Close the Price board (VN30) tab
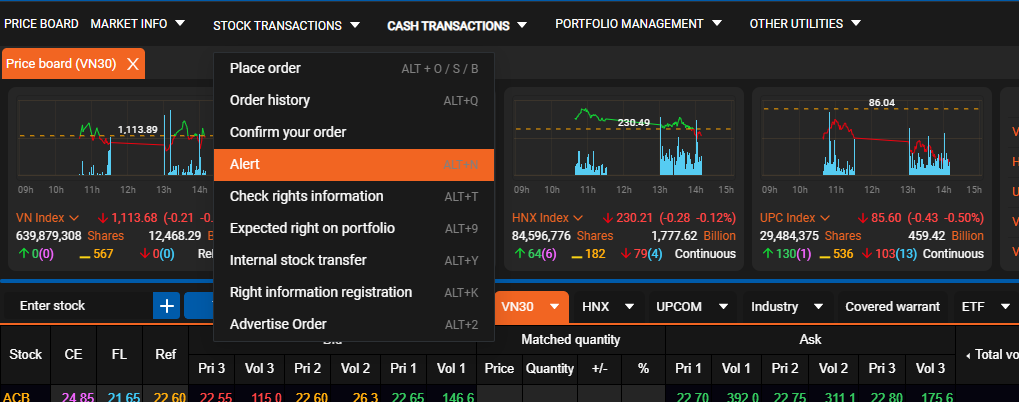 pyautogui.click(x=132, y=64)
